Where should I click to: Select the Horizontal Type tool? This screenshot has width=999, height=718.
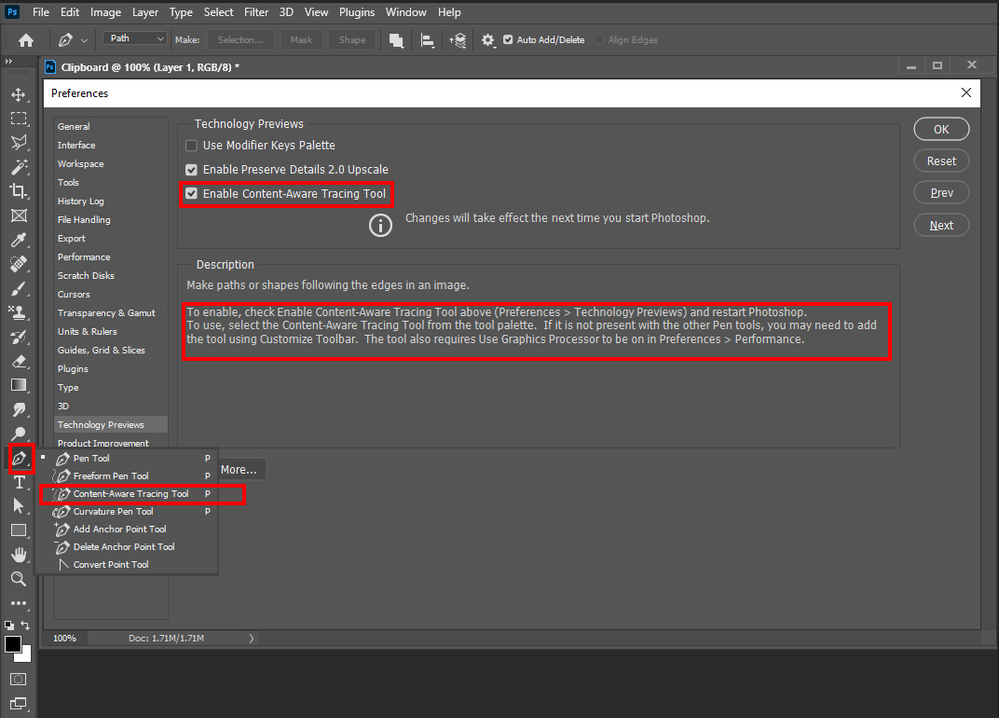pos(18,482)
